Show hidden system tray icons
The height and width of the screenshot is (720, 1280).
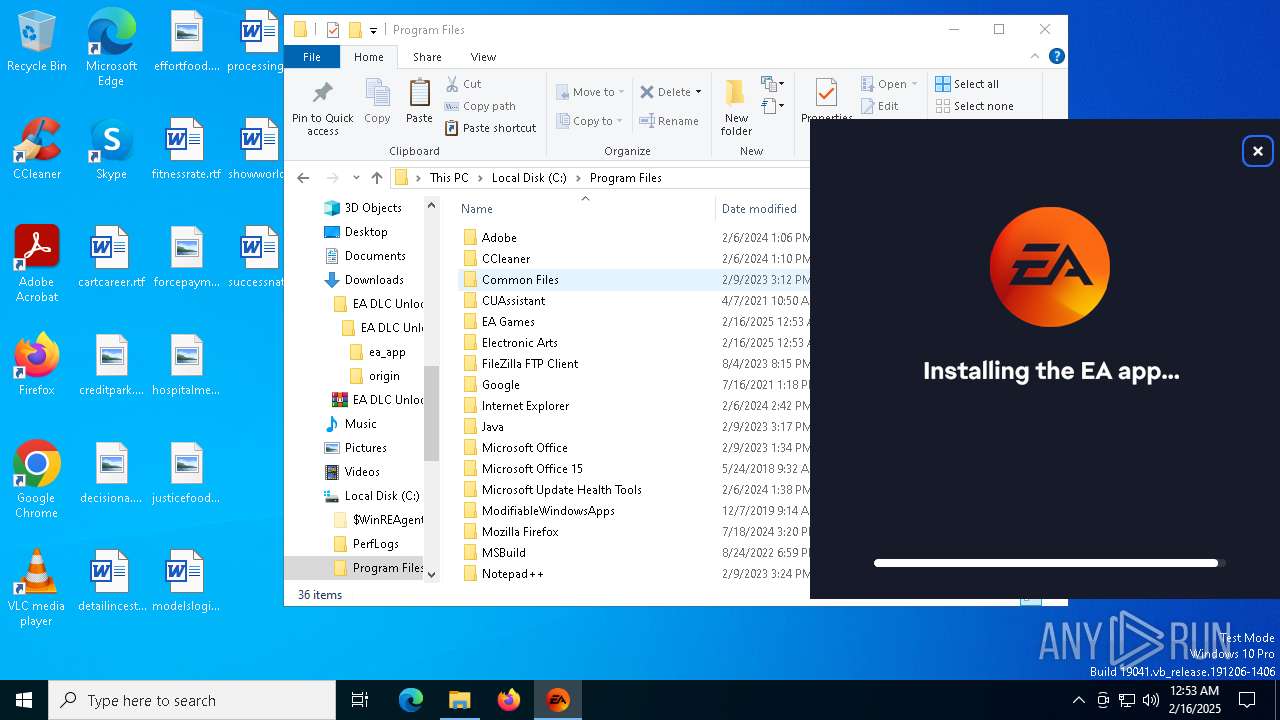tap(1078, 700)
